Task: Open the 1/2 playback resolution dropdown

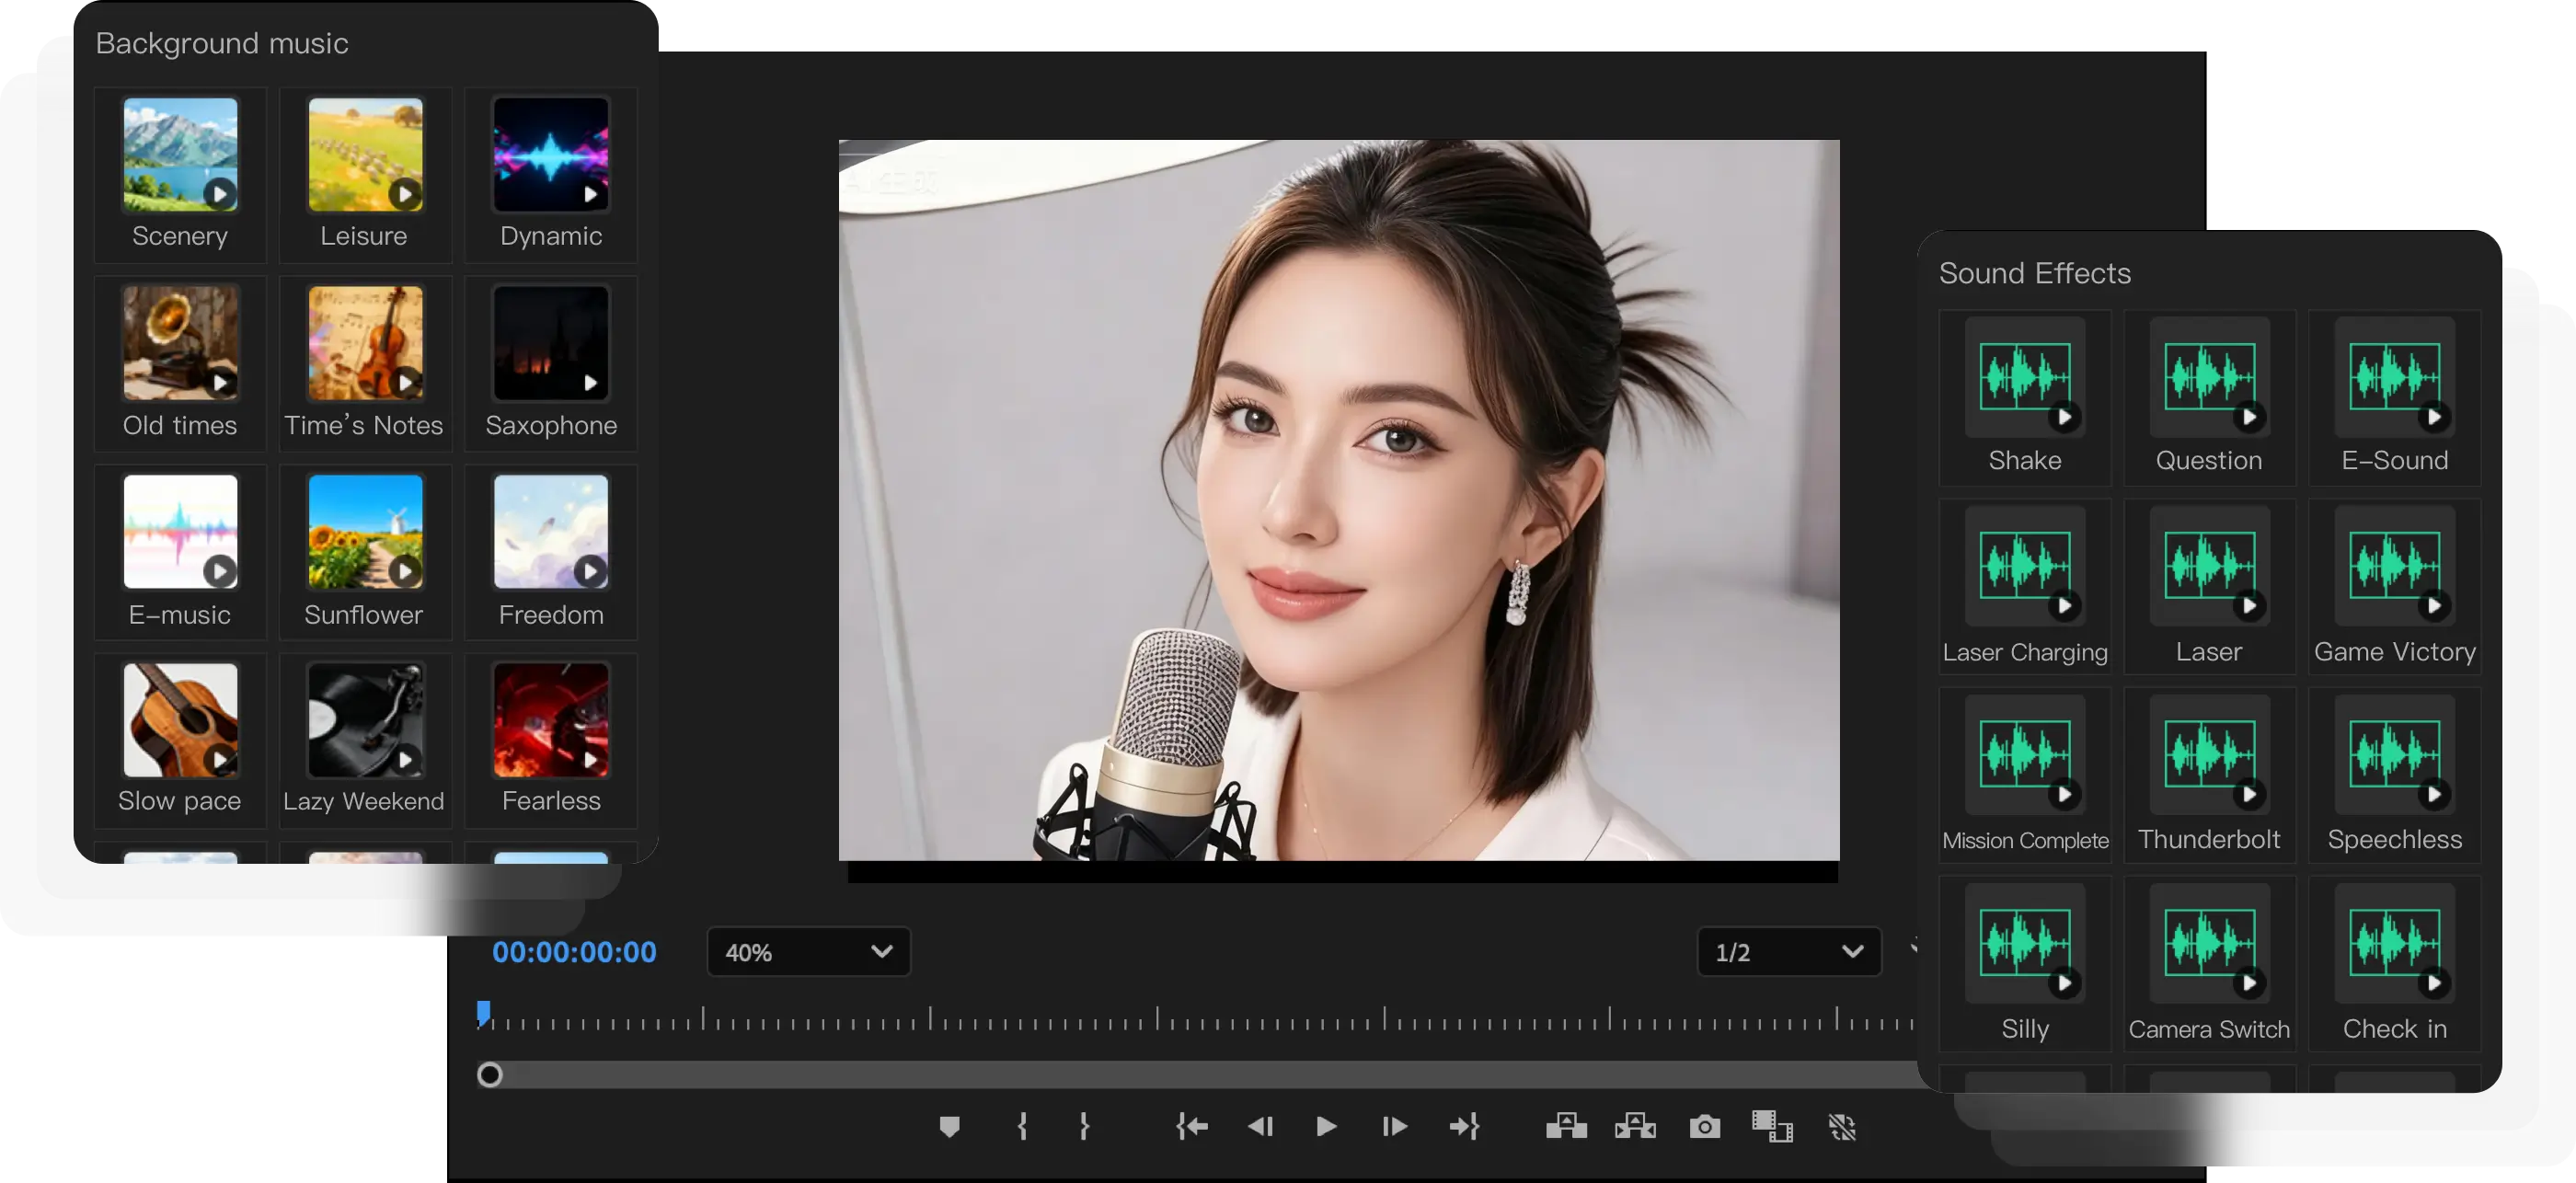Action: [x=1788, y=952]
